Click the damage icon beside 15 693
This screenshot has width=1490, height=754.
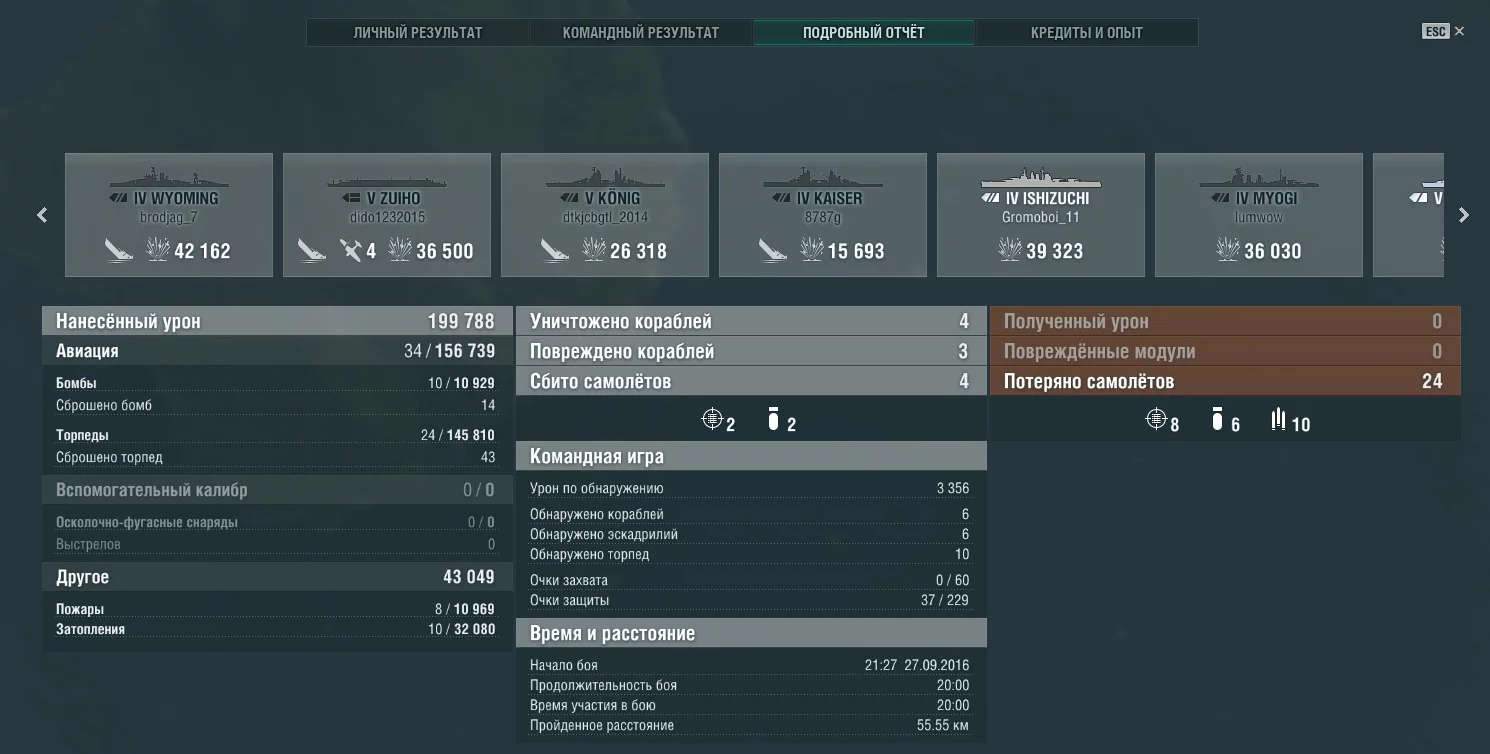pyautogui.click(x=811, y=250)
